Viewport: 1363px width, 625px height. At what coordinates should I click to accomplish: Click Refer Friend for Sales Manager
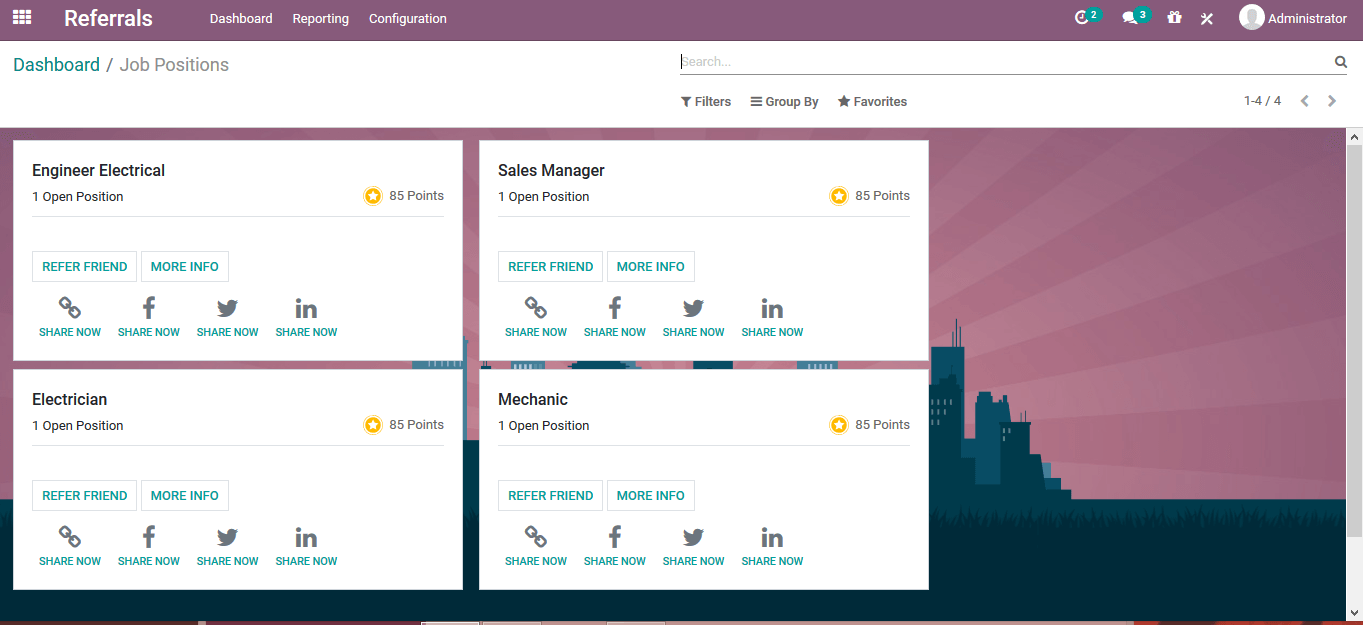[x=551, y=267]
